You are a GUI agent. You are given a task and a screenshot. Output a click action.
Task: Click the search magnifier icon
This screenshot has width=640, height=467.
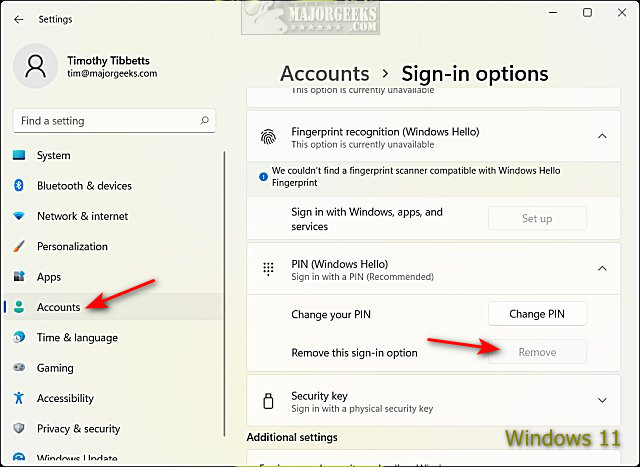pyautogui.click(x=204, y=120)
